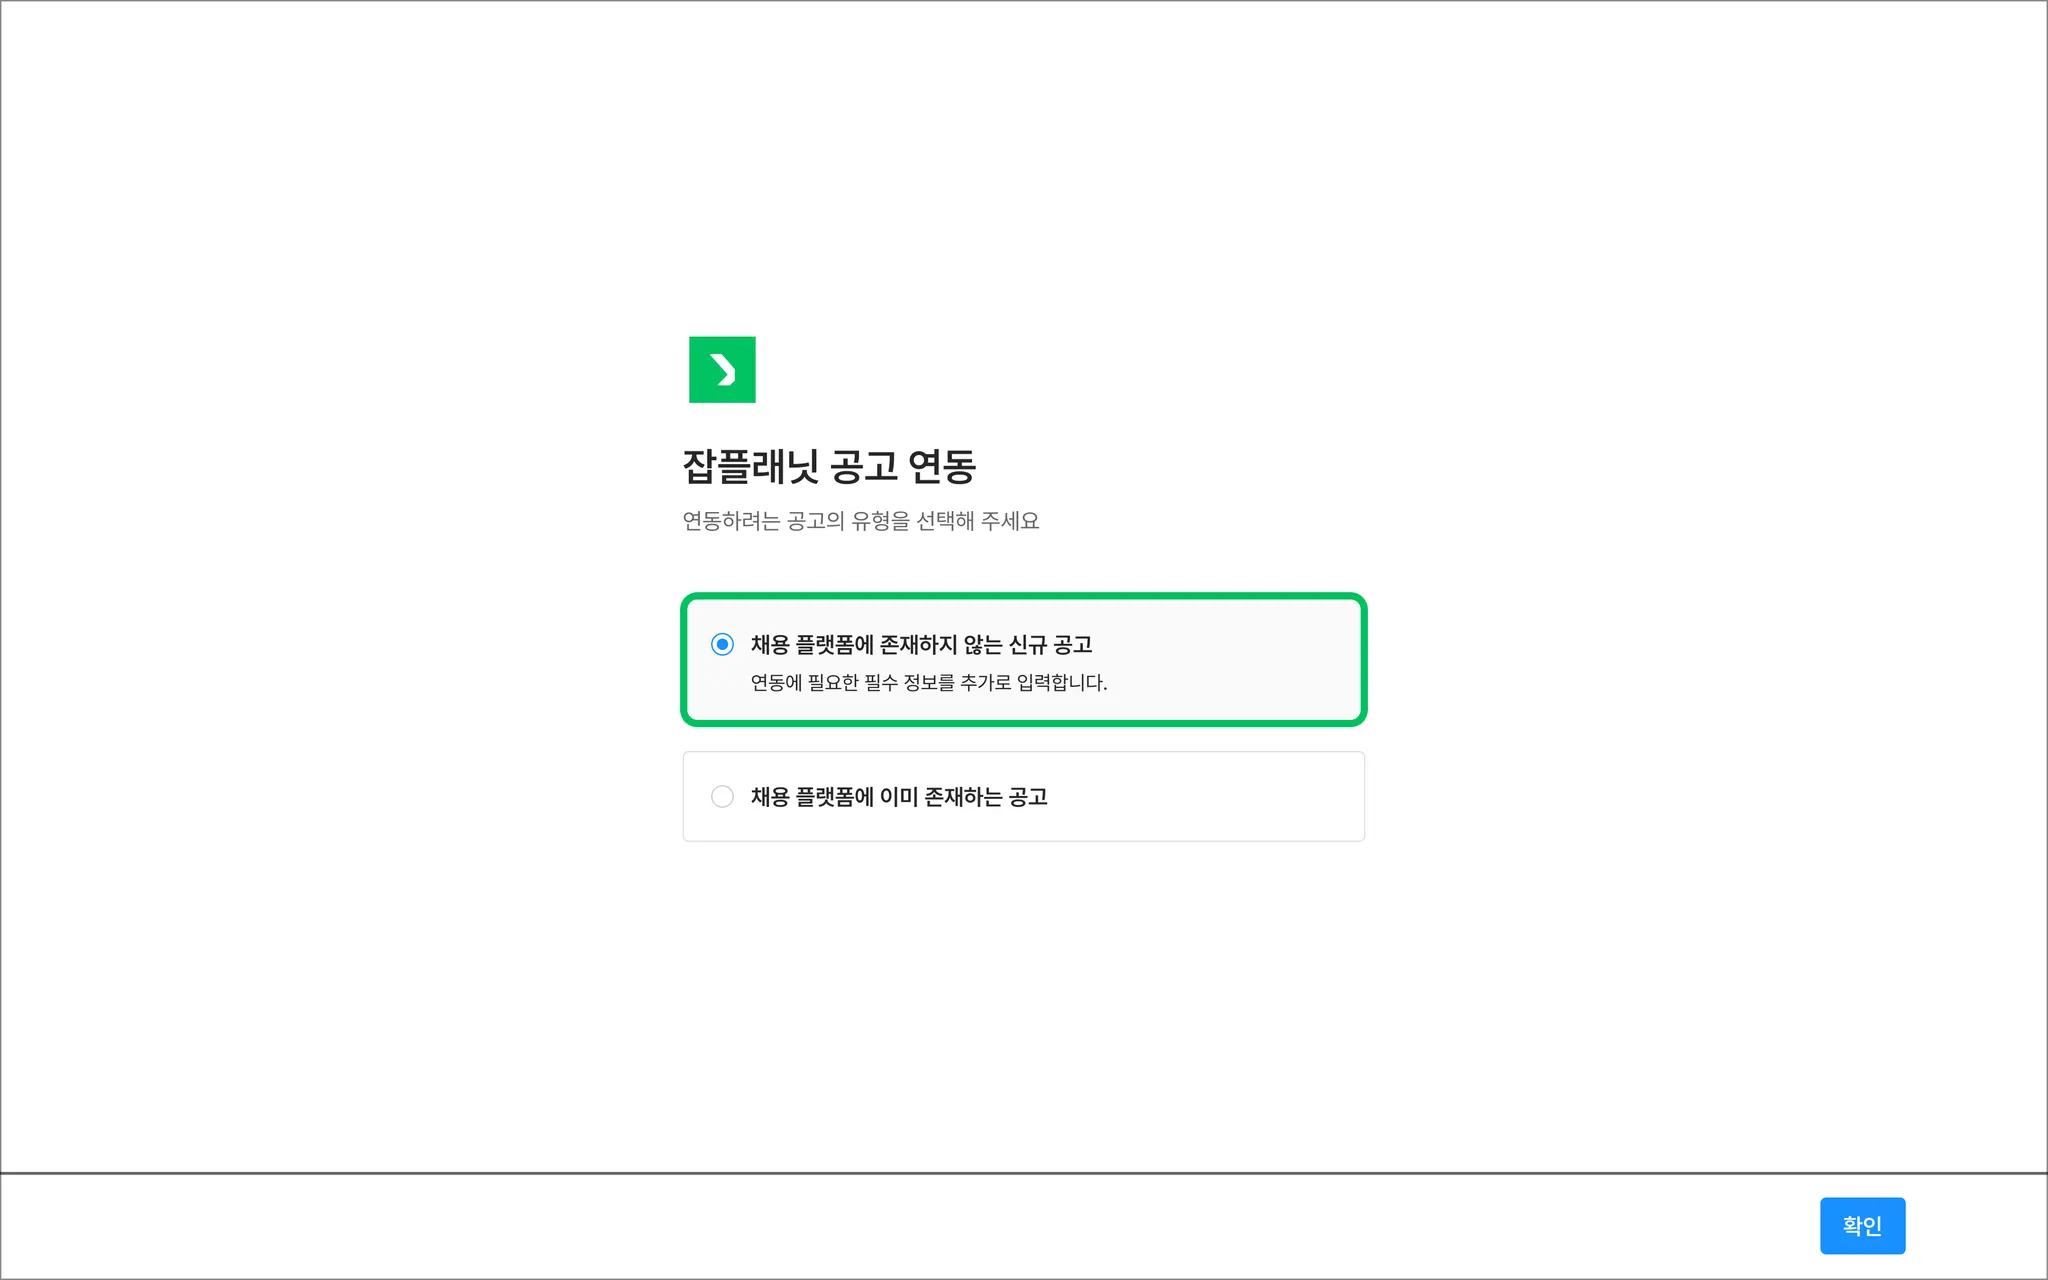Select the 신규 공고 radio button
The height and width of the screenshot is (1280, 2048).
click(x=722, y=644)
